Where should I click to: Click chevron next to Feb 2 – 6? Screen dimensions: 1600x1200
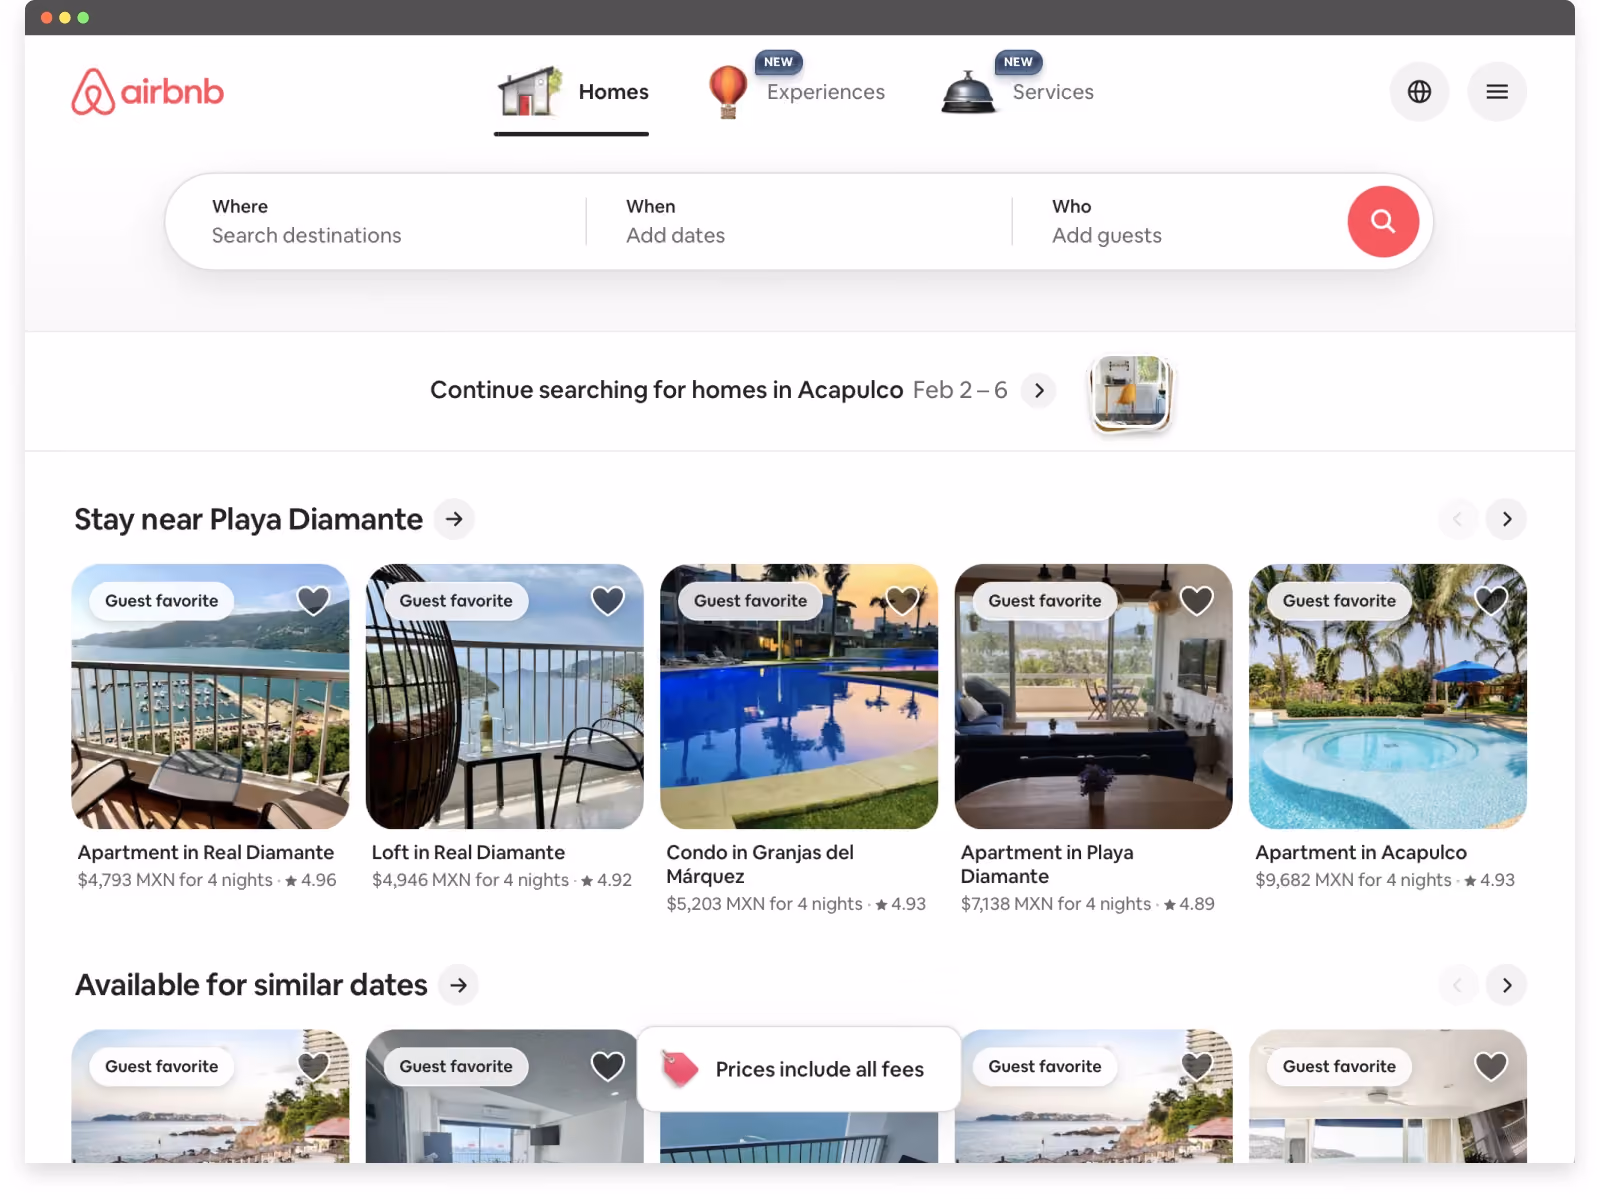[x=1039, y=390]
